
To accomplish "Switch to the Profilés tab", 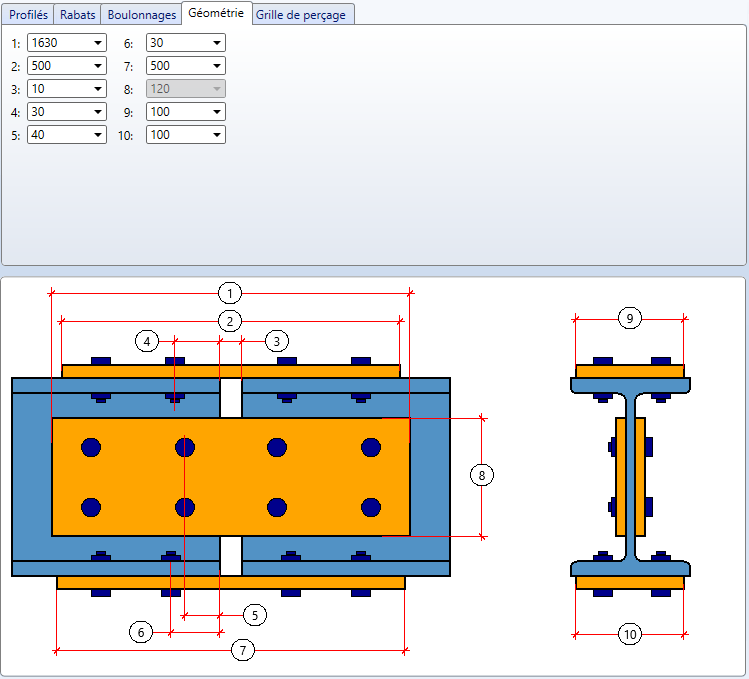I will click(28, 14).
